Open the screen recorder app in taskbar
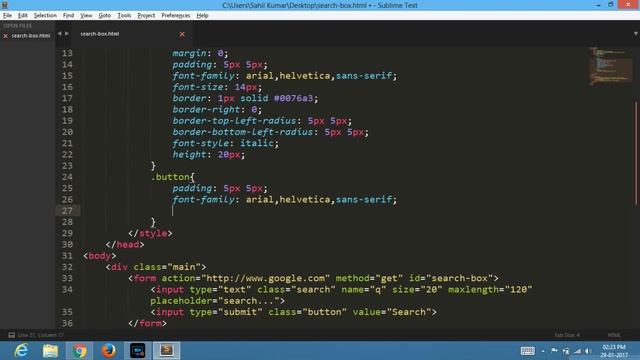Image resolution: width=640 pixels, height=360 pixels. tap(138, 351)
